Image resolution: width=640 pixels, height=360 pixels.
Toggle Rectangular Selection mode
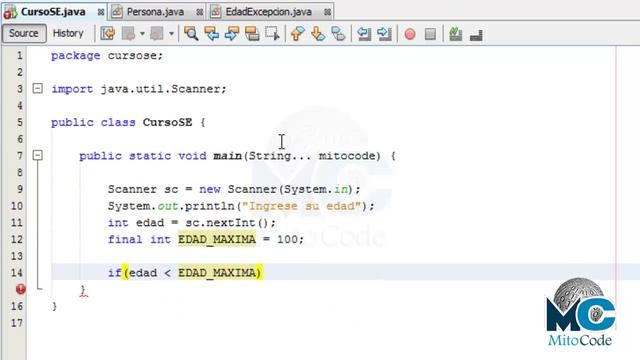click(x=272, y=33)
